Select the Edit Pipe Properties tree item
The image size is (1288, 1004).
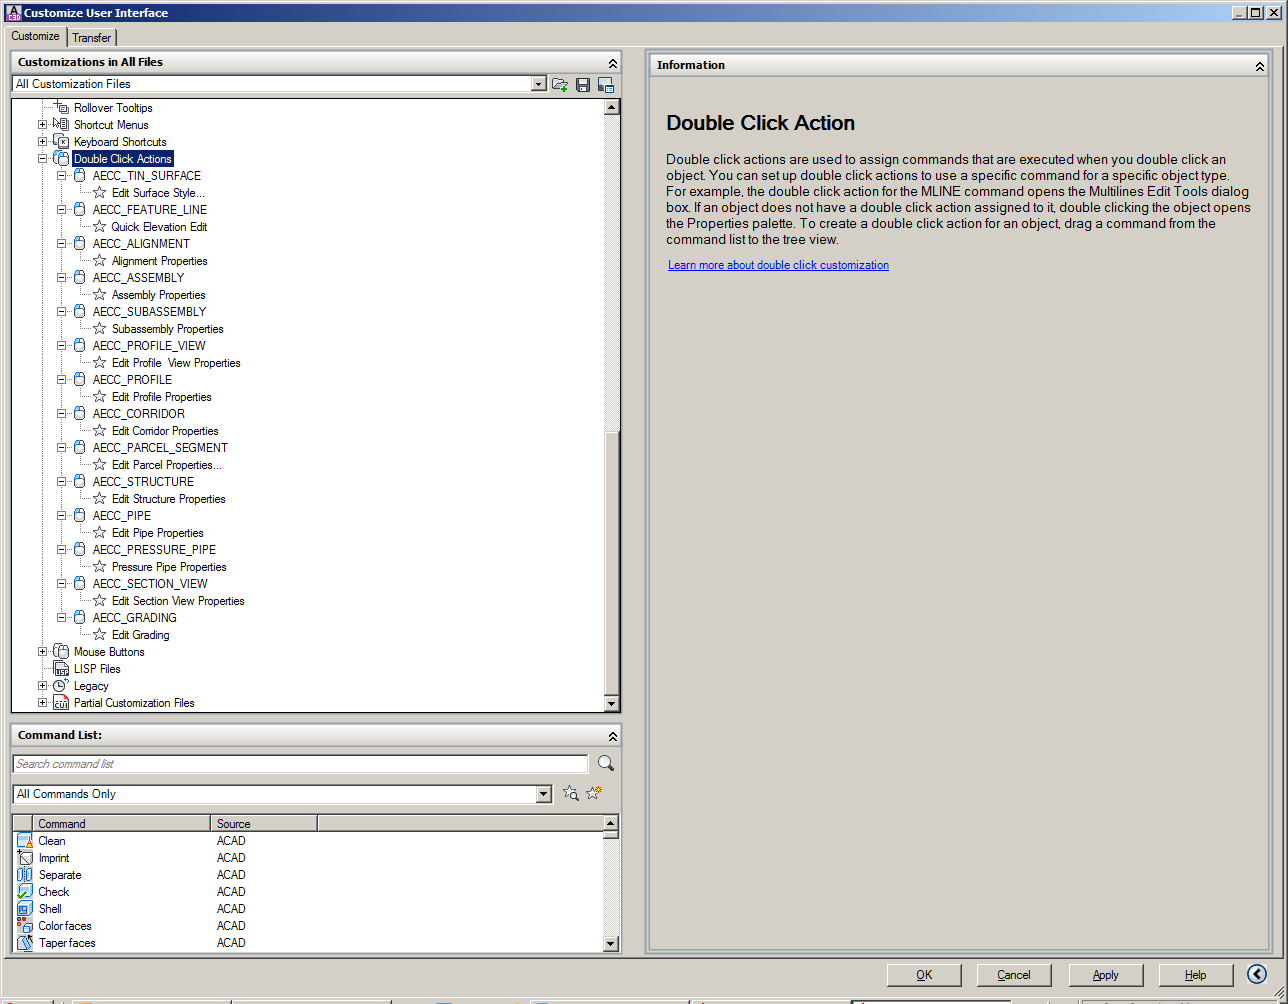point(158,533)
